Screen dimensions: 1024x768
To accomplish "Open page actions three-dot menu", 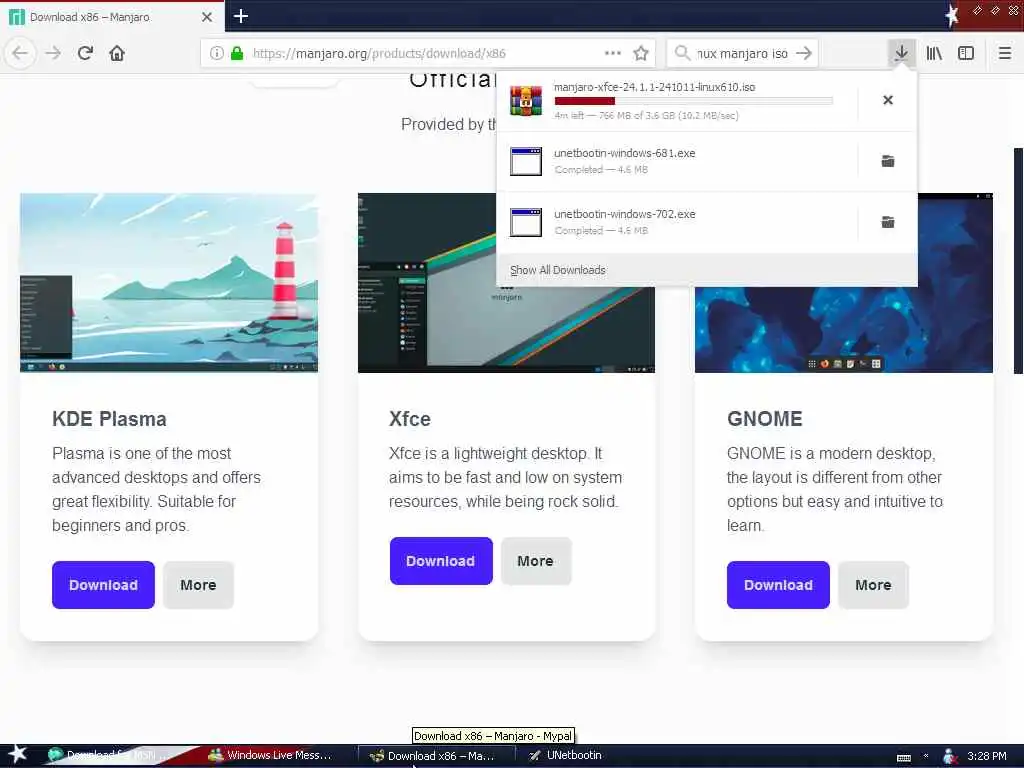I will coord(613,53).
